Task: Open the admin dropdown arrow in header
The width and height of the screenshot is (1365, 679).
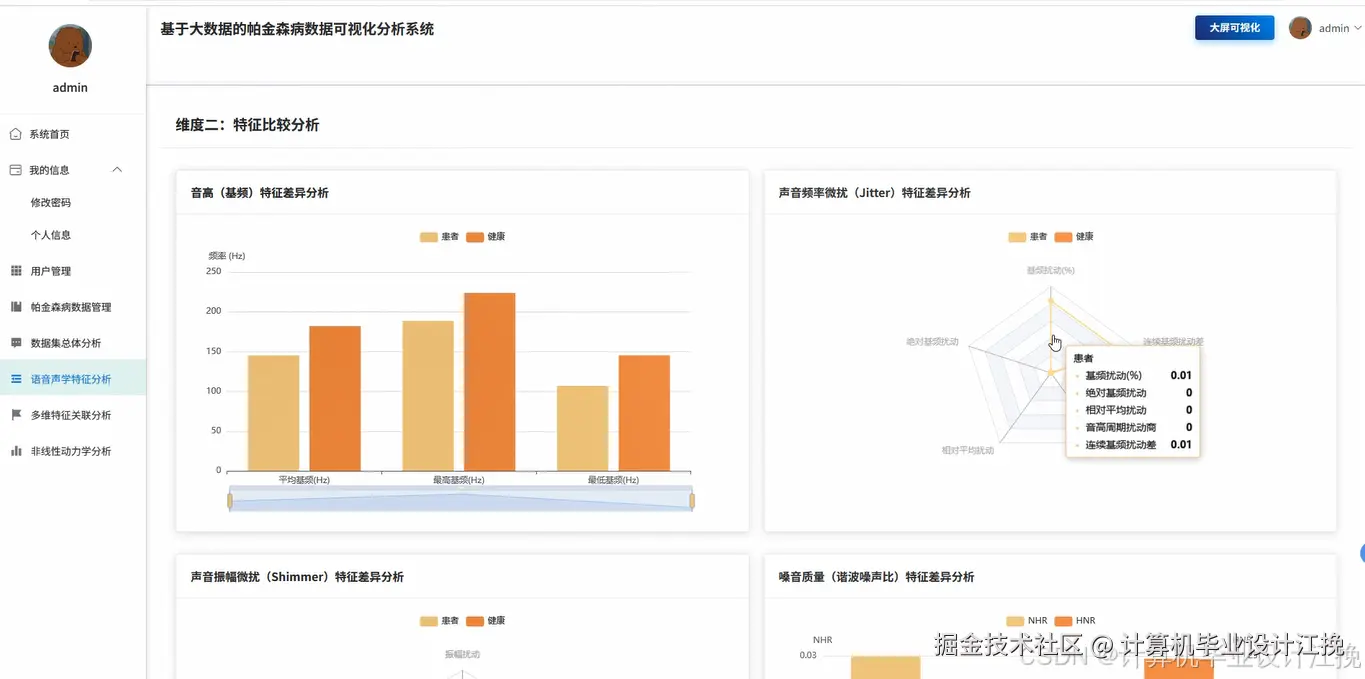Action: pyautogui.click(x=1357, y=28)
